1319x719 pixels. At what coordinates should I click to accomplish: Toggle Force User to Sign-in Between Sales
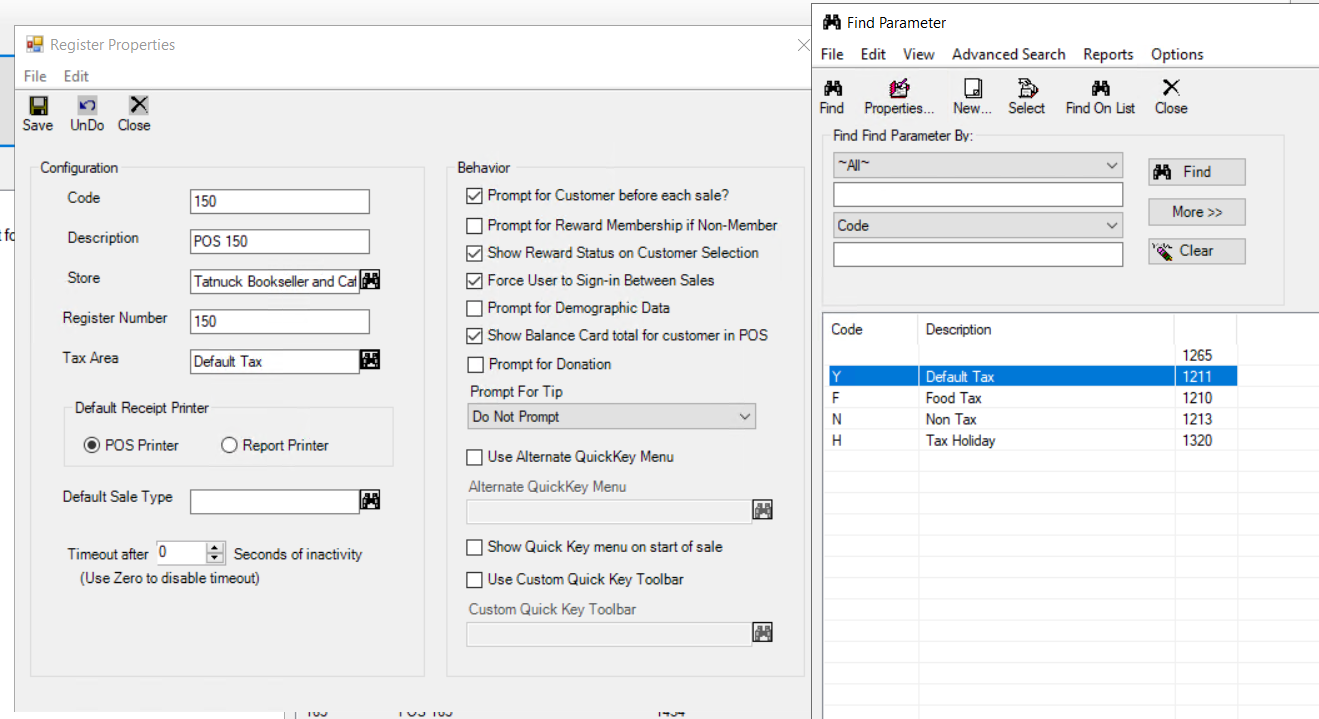click(x=474, y=281)
